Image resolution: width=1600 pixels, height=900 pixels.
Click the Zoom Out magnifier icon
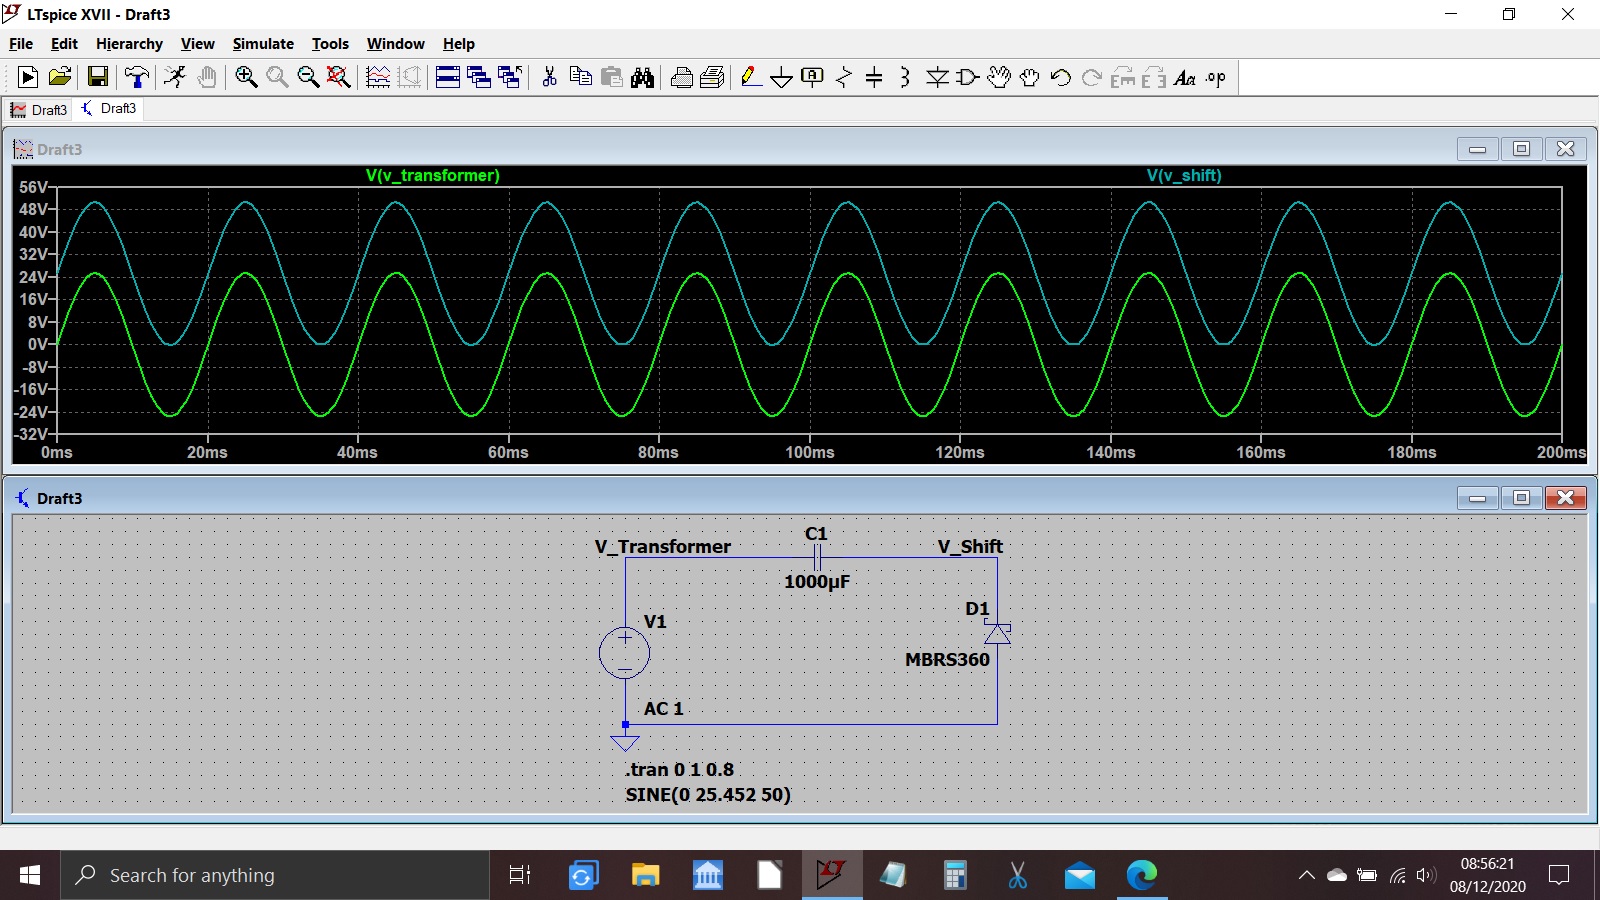pyautogui.click(x=308, y=77)
